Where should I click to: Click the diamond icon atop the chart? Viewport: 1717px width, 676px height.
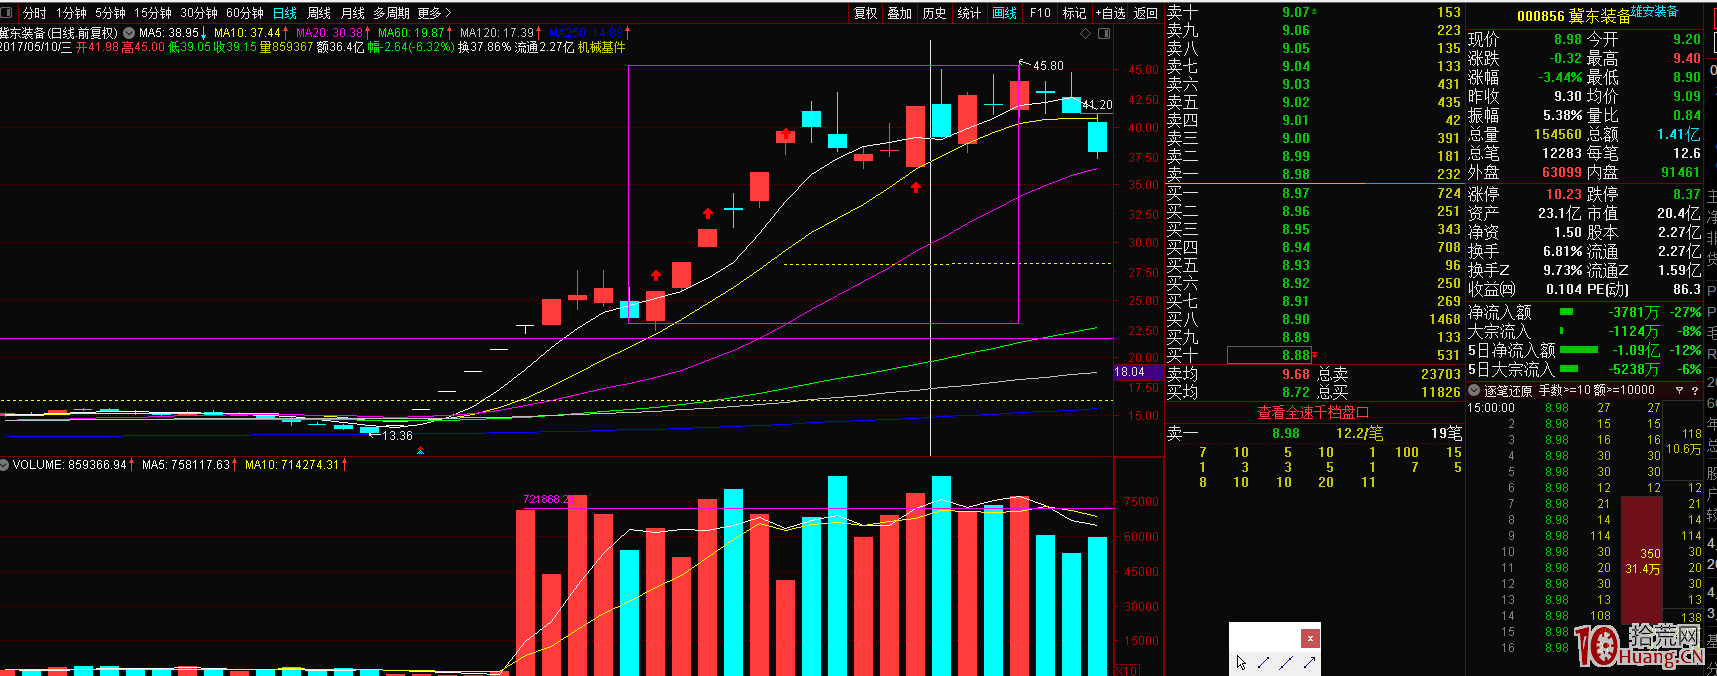1087,34
